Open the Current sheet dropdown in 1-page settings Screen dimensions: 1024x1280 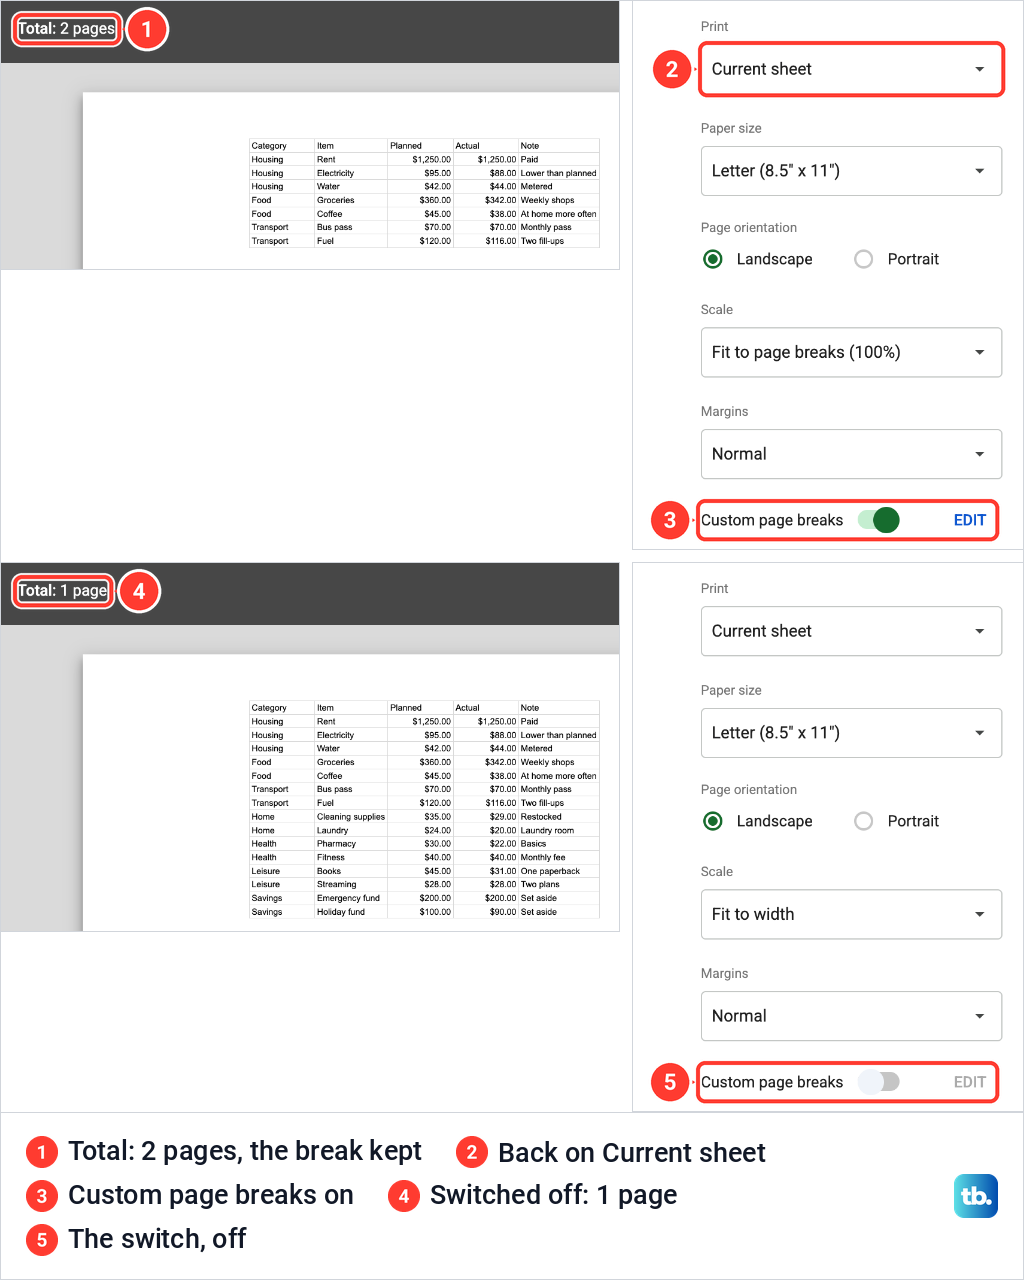pyautogui.click(x=851, y=631)
